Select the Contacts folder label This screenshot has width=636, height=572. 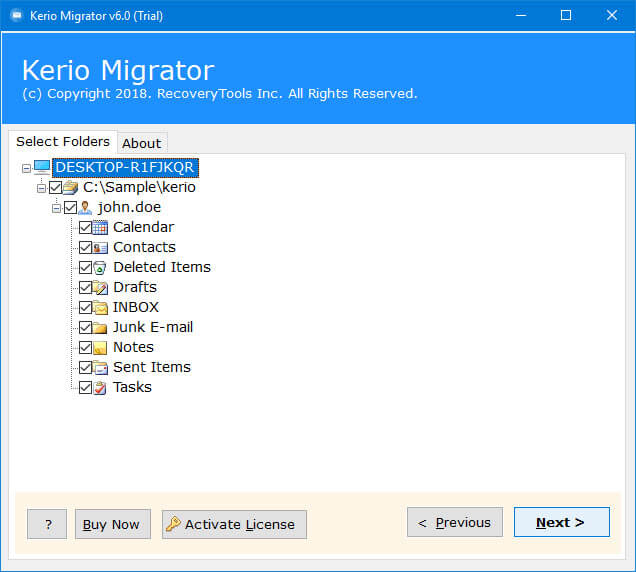(x=144, y=247)
